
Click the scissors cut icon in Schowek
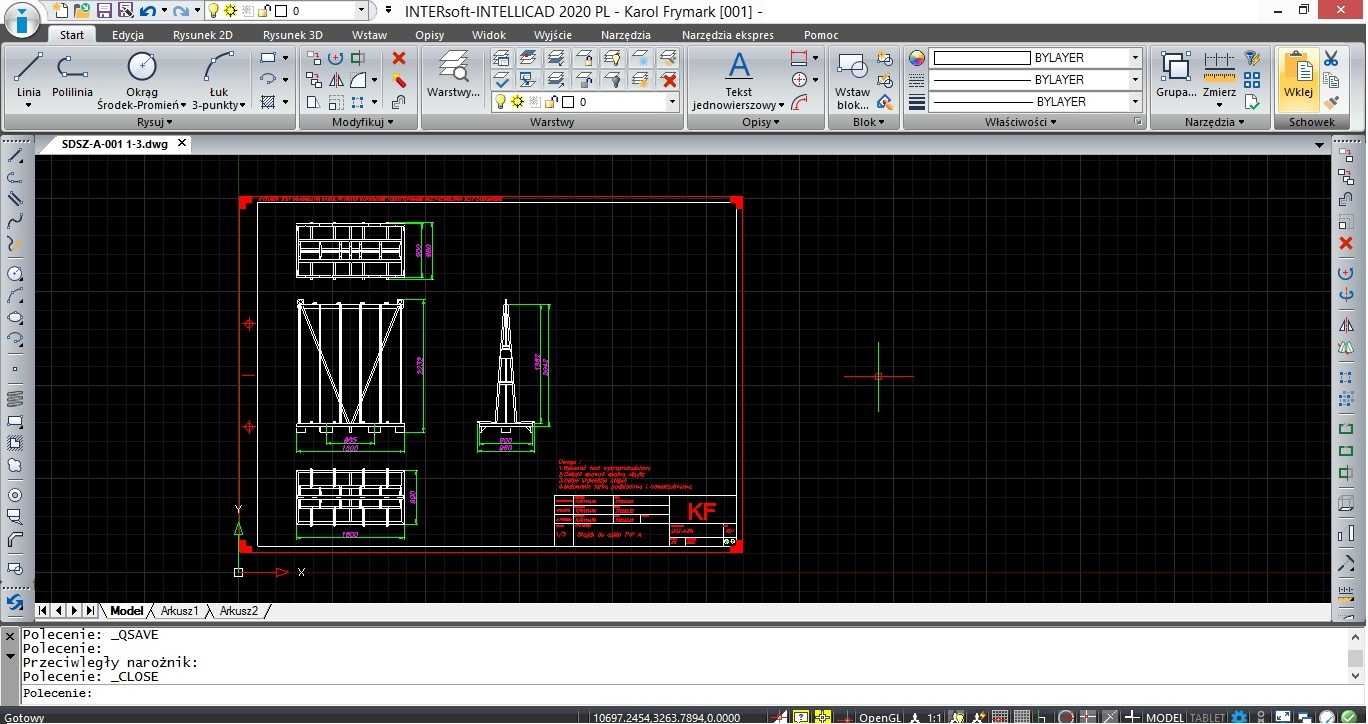(1331, 58)
